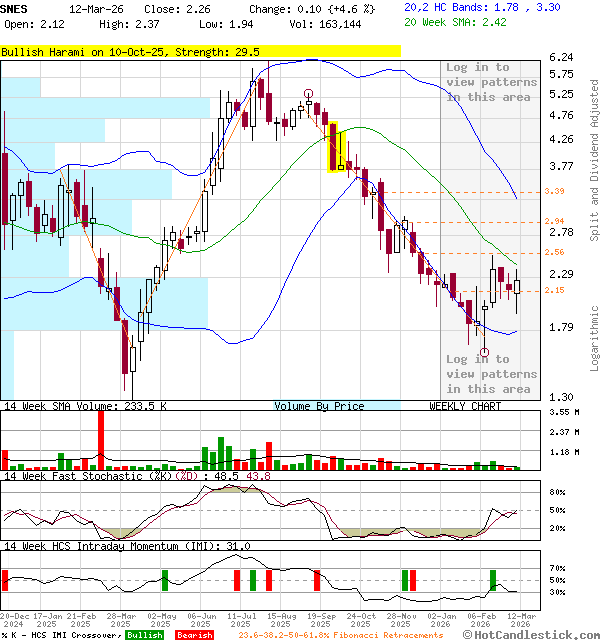Click the red circle marker near price peak
Screen dimensions: 600x640
[x=309, y=93]
